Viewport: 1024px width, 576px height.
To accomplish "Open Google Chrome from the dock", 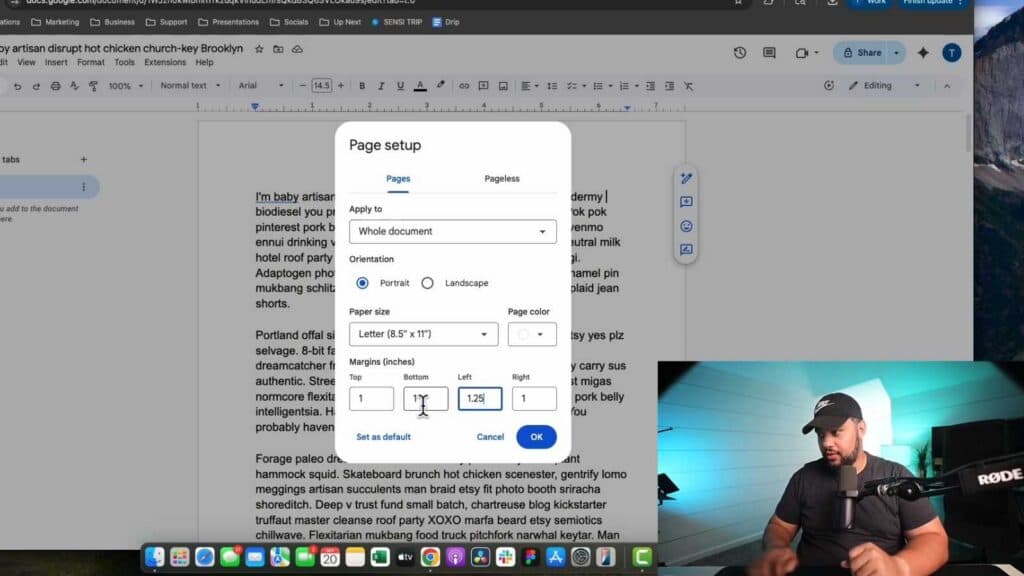I will coord(430,557).
